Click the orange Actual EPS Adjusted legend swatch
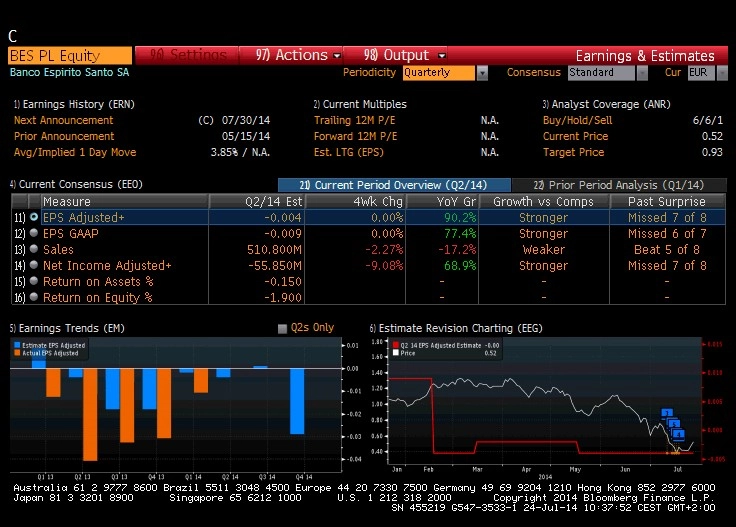This screenshot has width=736, height=527. coord(17,353)
